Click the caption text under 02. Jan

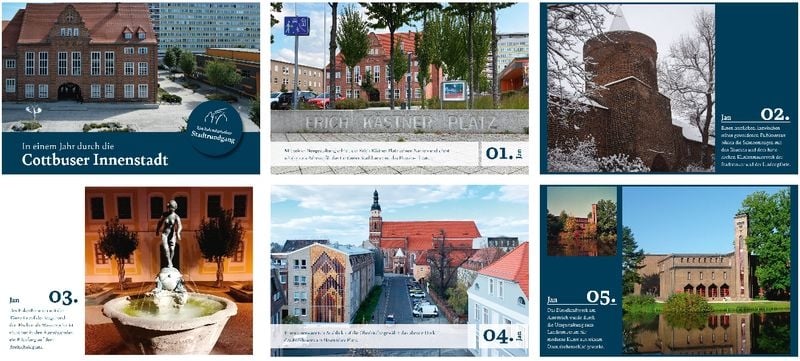(x=756, y=146)
